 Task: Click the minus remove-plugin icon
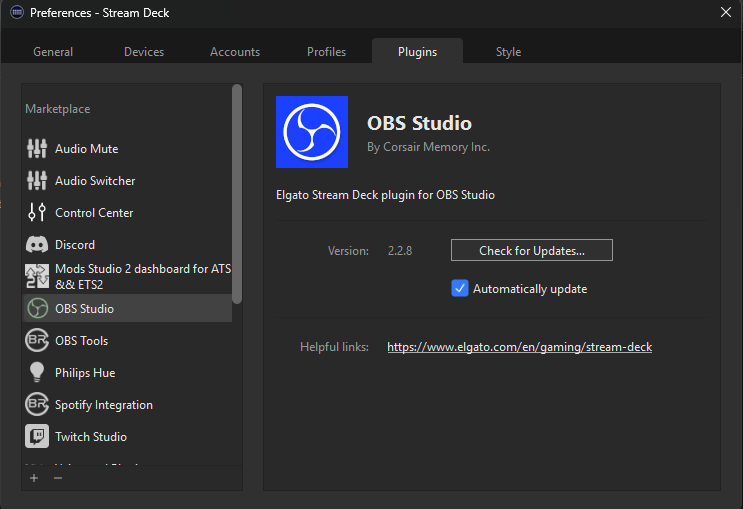(58, 478)
